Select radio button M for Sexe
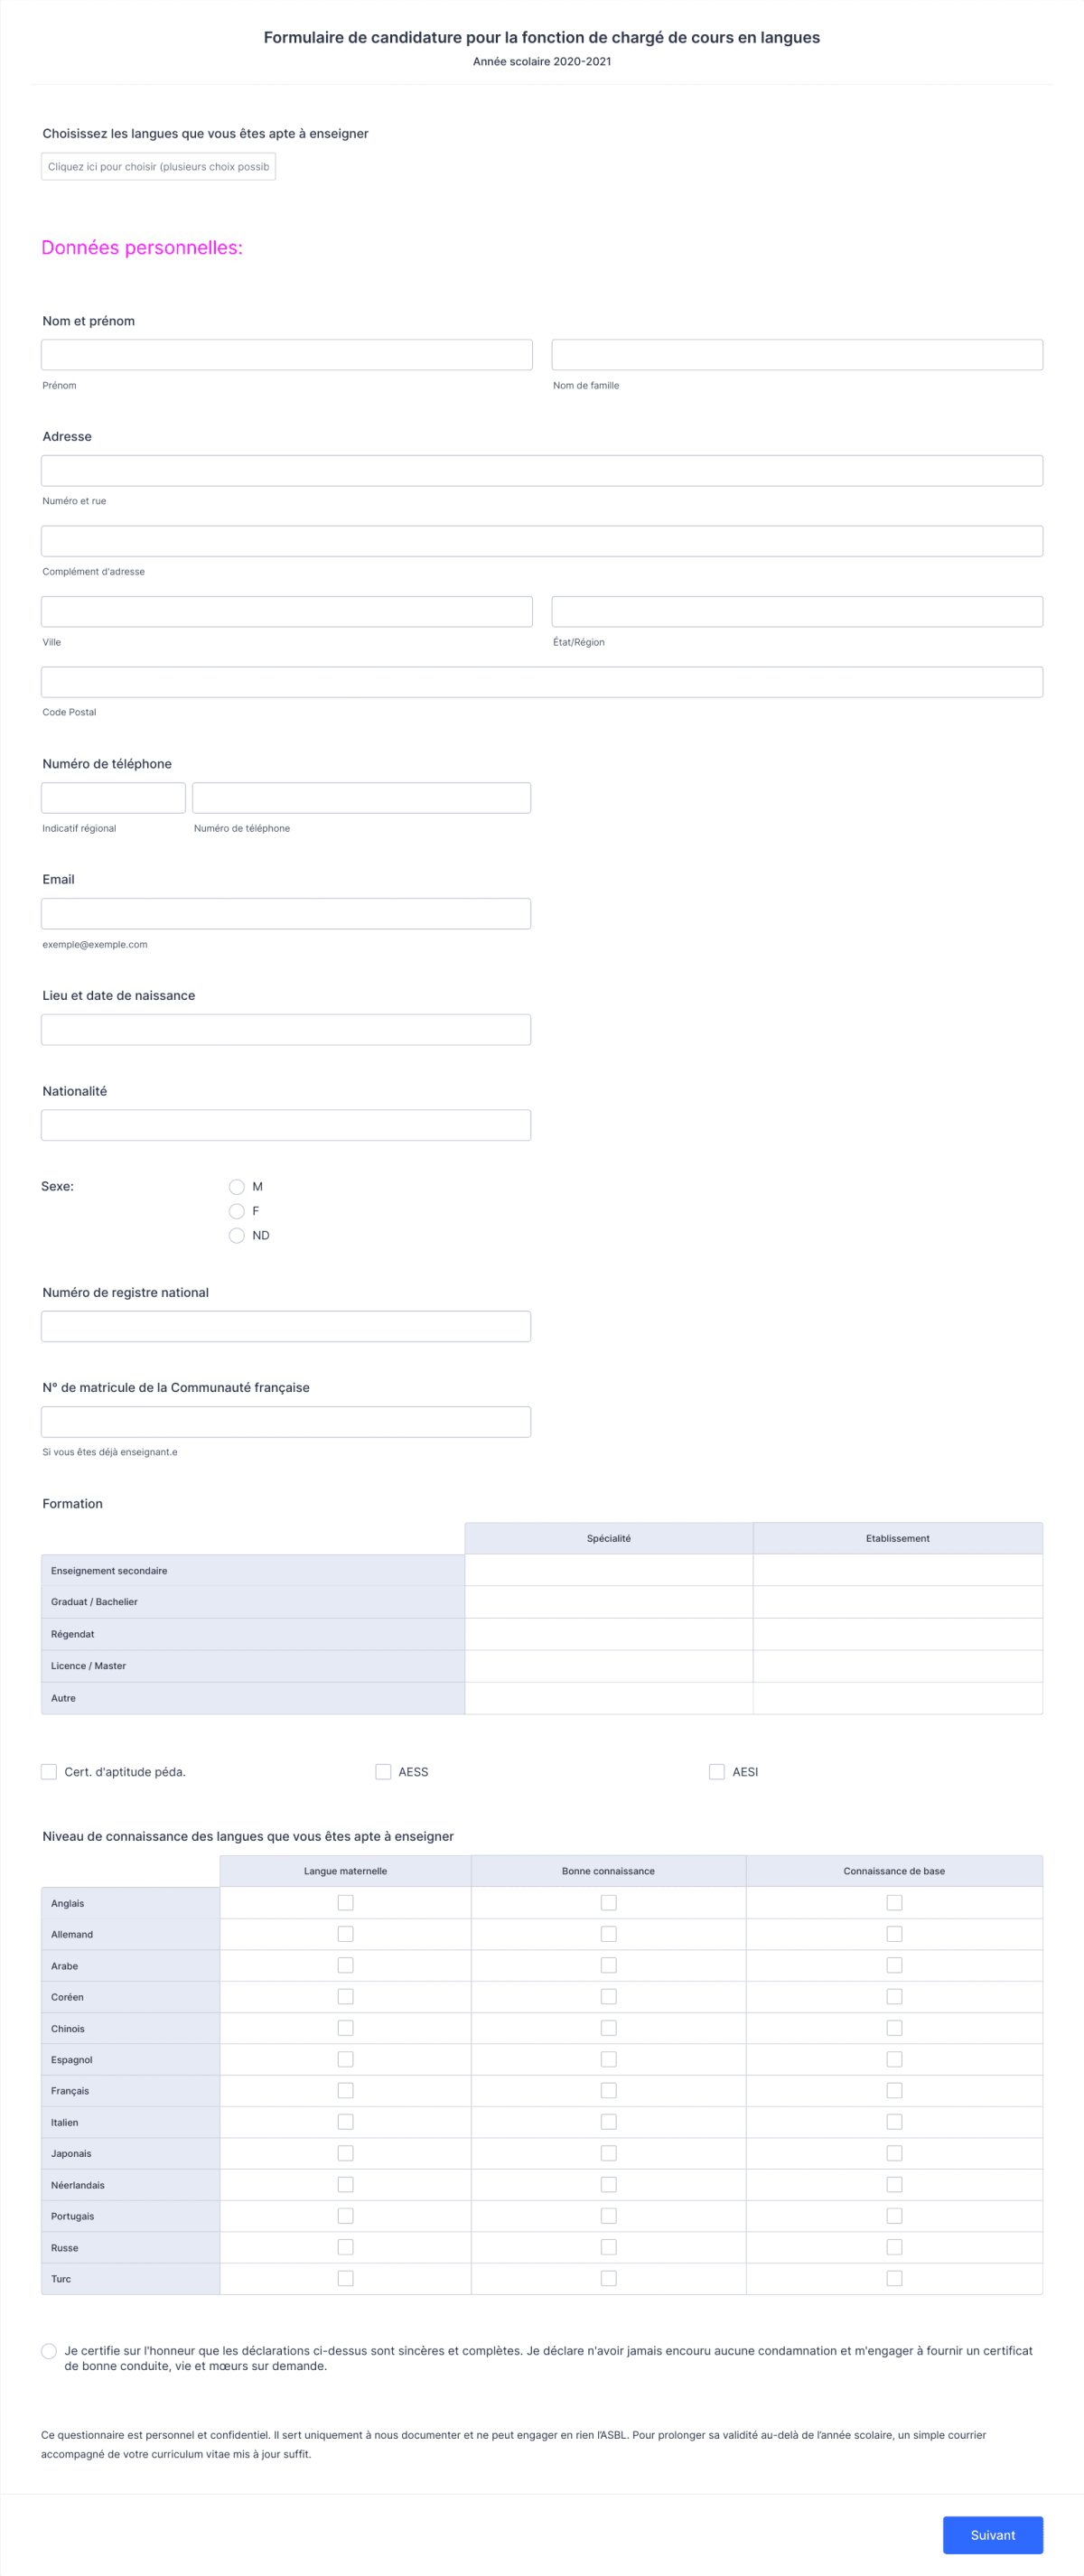 click(237, 1186)
